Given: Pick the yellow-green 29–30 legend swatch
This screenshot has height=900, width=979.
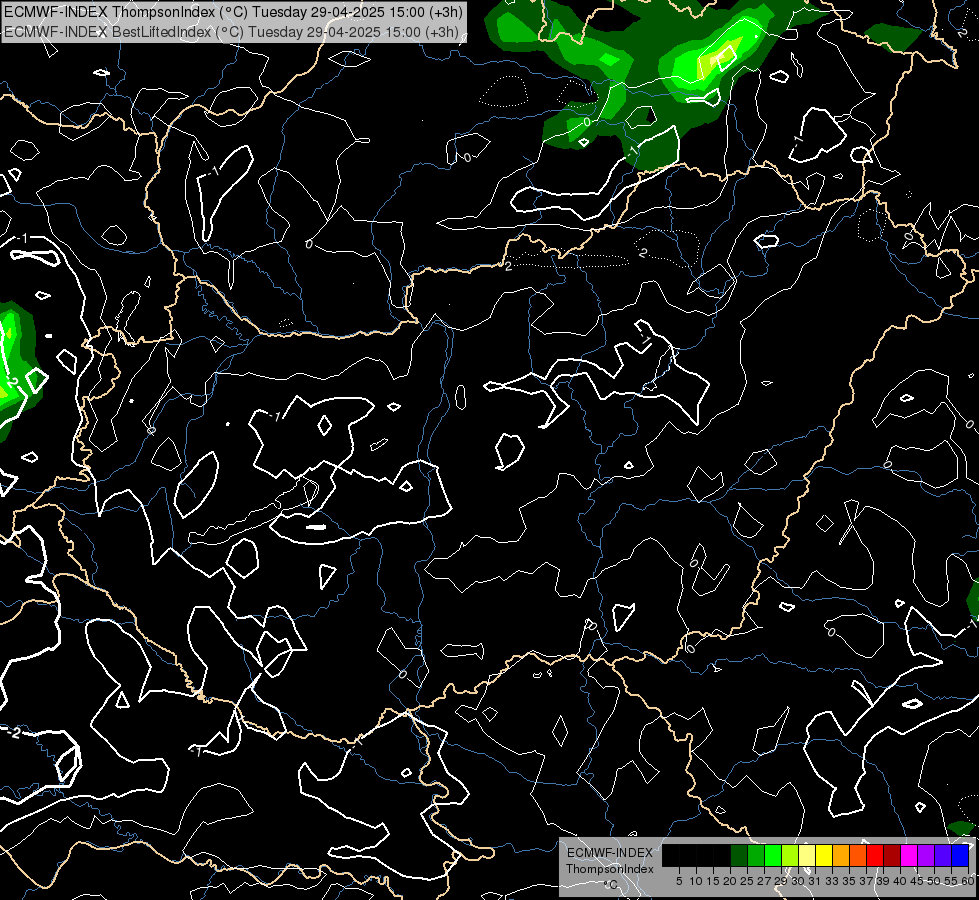Looking at the screenshot, I should pyautogui.click(x=790, y=855).
